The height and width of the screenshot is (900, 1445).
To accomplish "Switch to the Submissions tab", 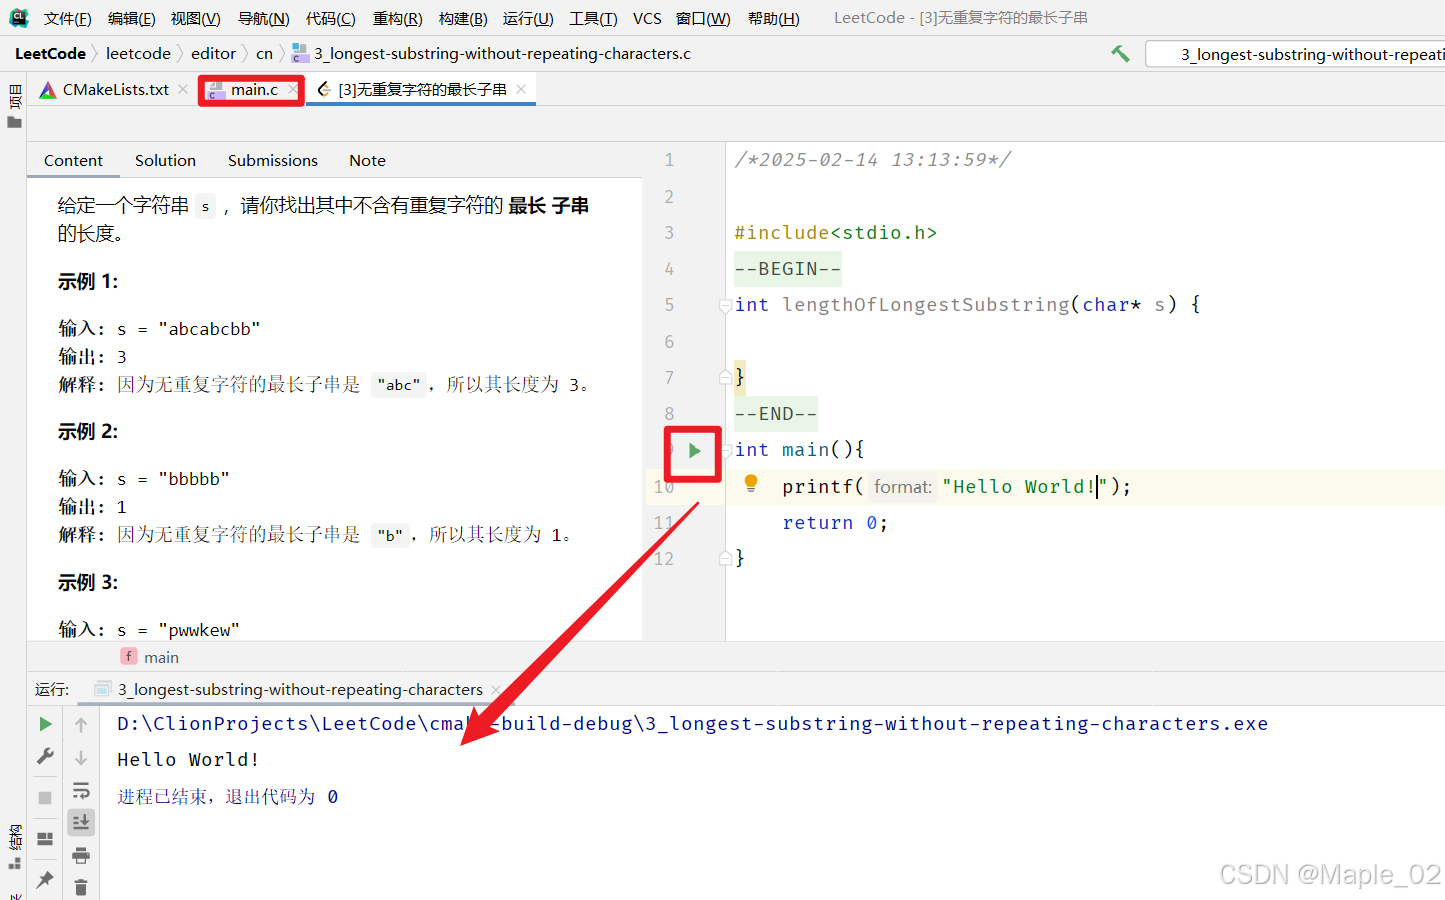I will pyautogui.click(x=272, y=160).
